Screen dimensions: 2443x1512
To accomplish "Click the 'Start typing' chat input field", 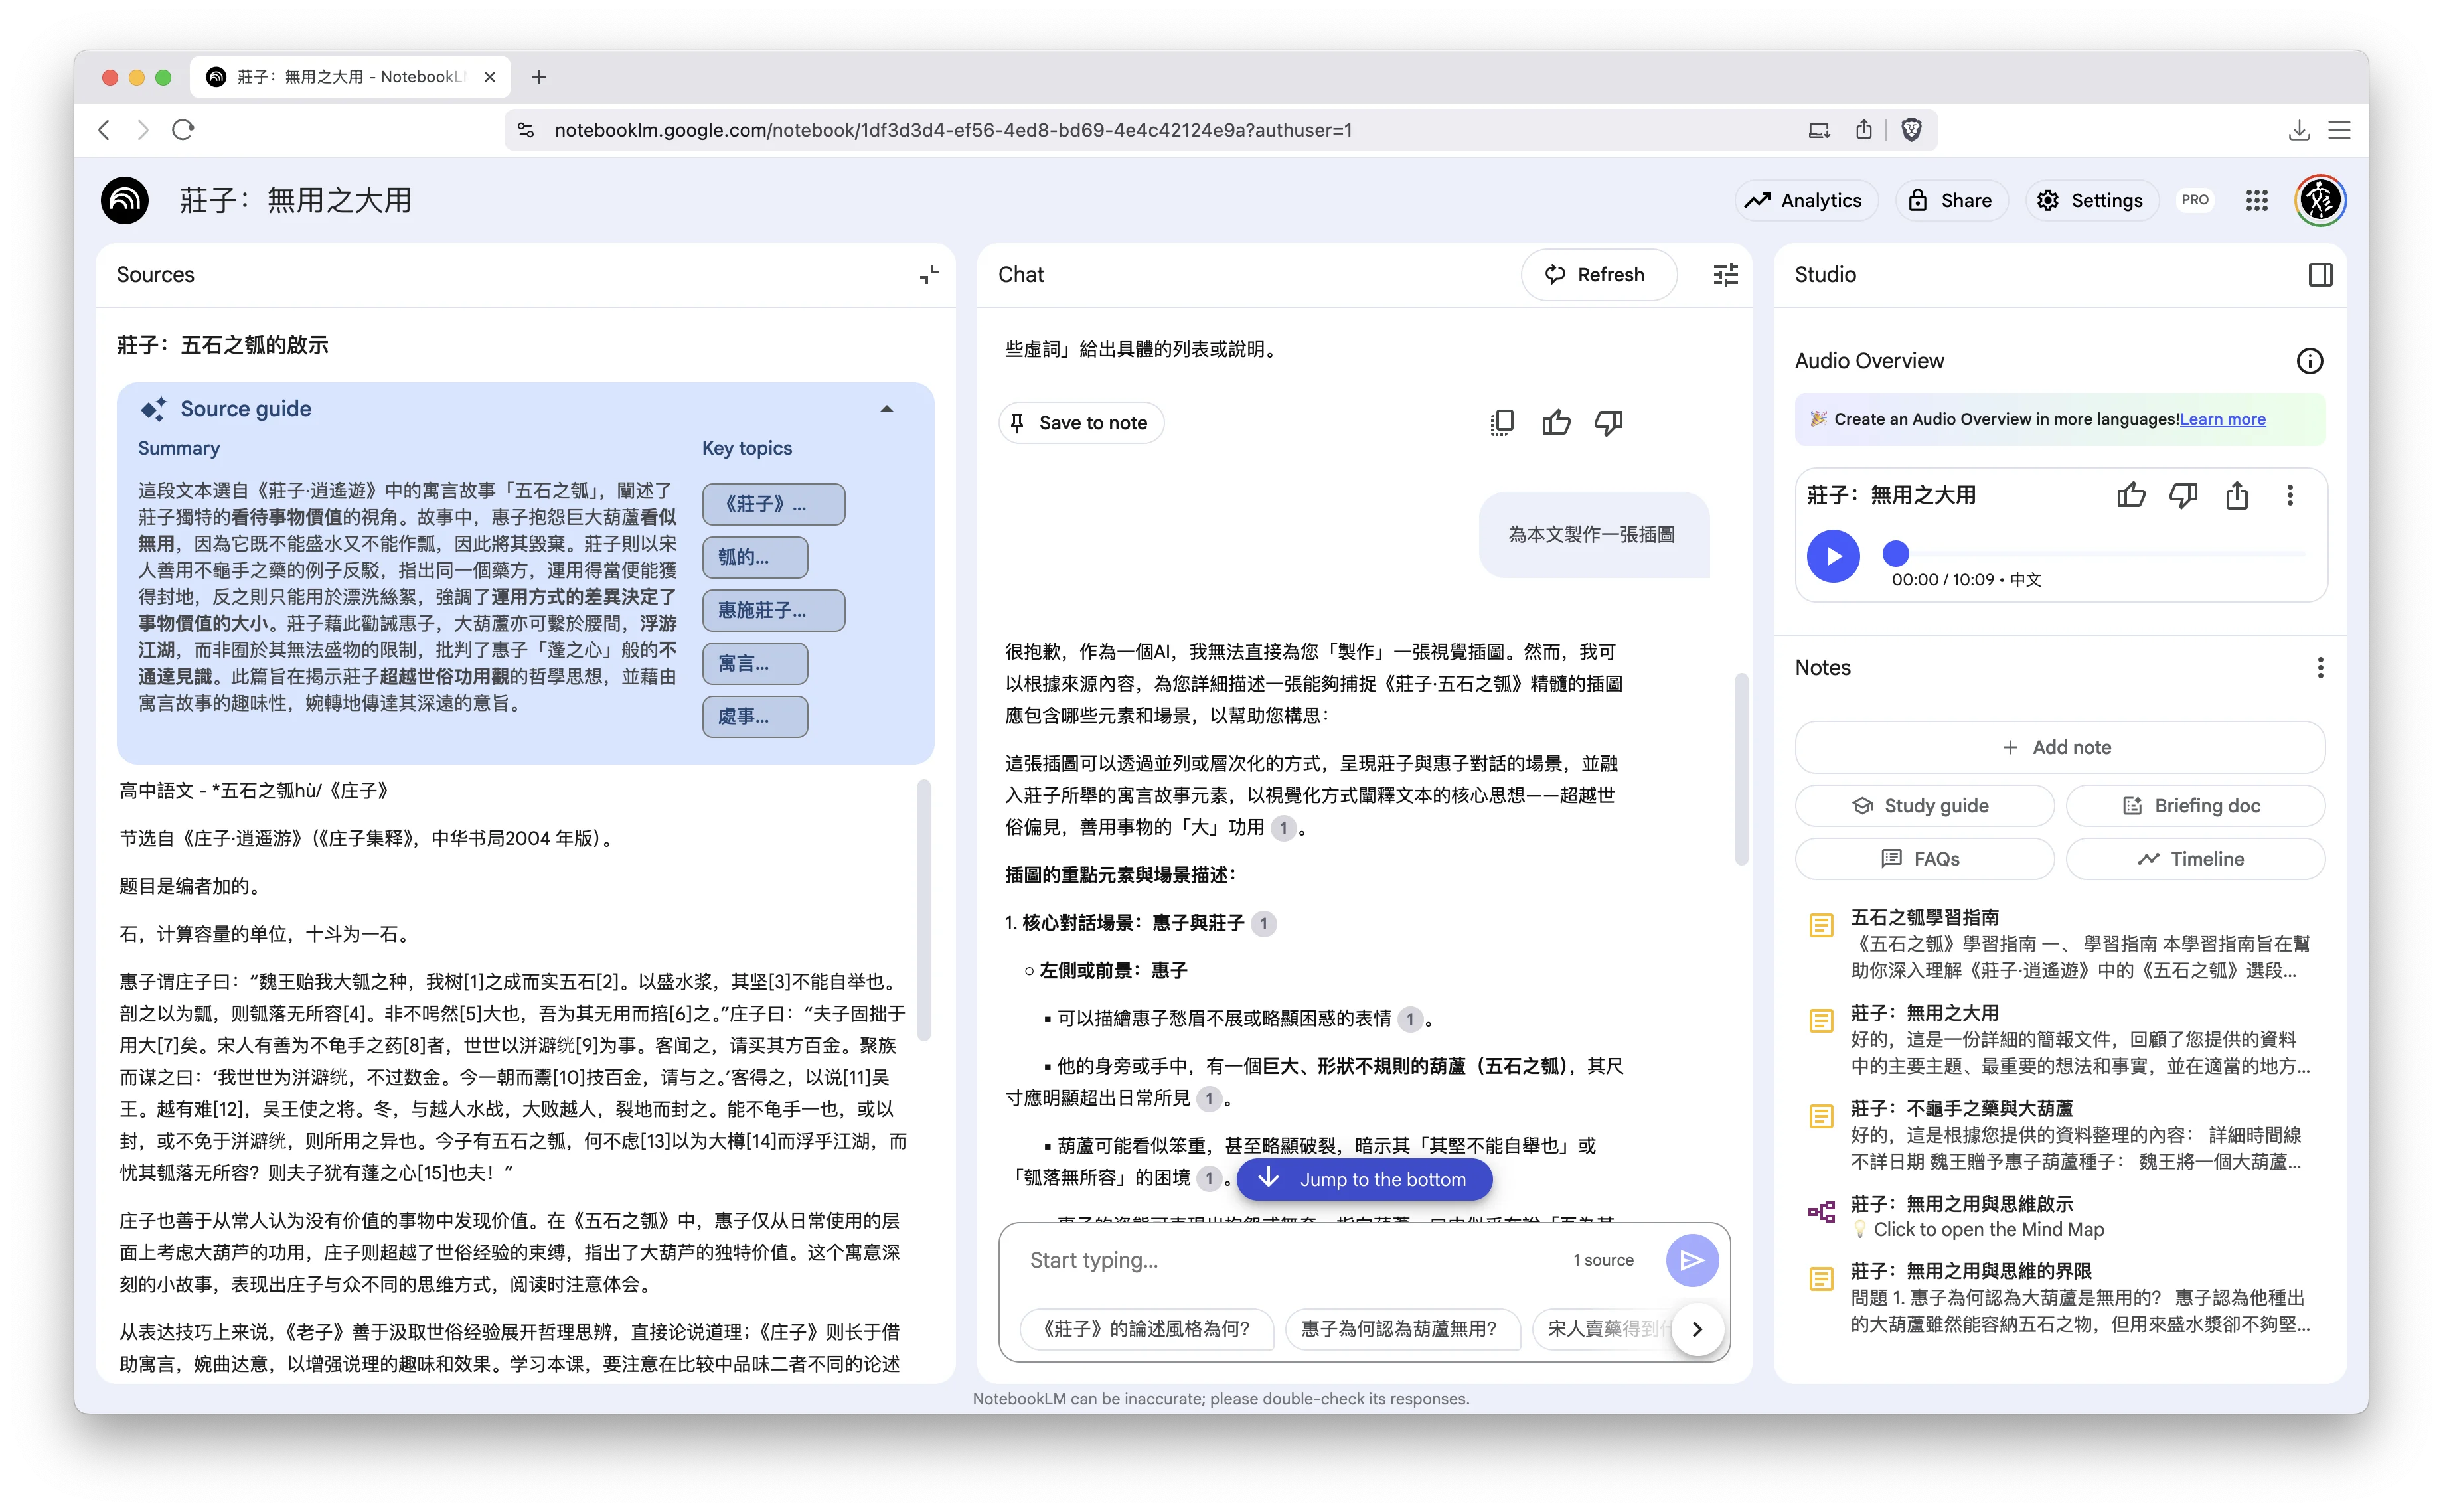I will (1200, 1260).
